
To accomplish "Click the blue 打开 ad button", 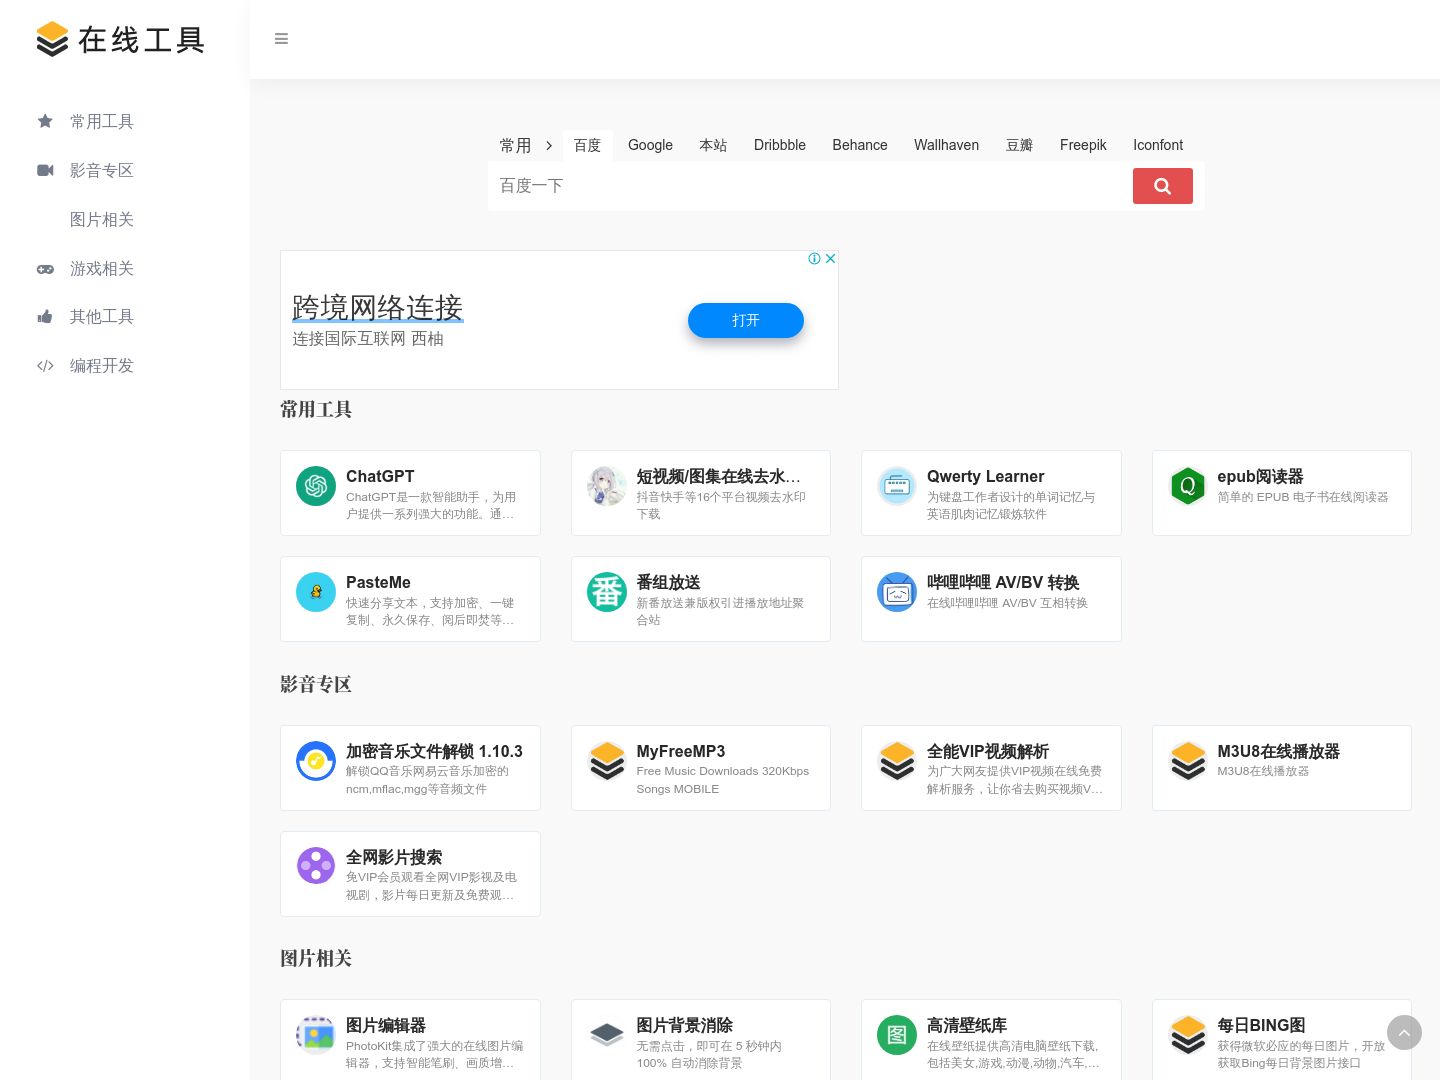I will tap(746, 320).
